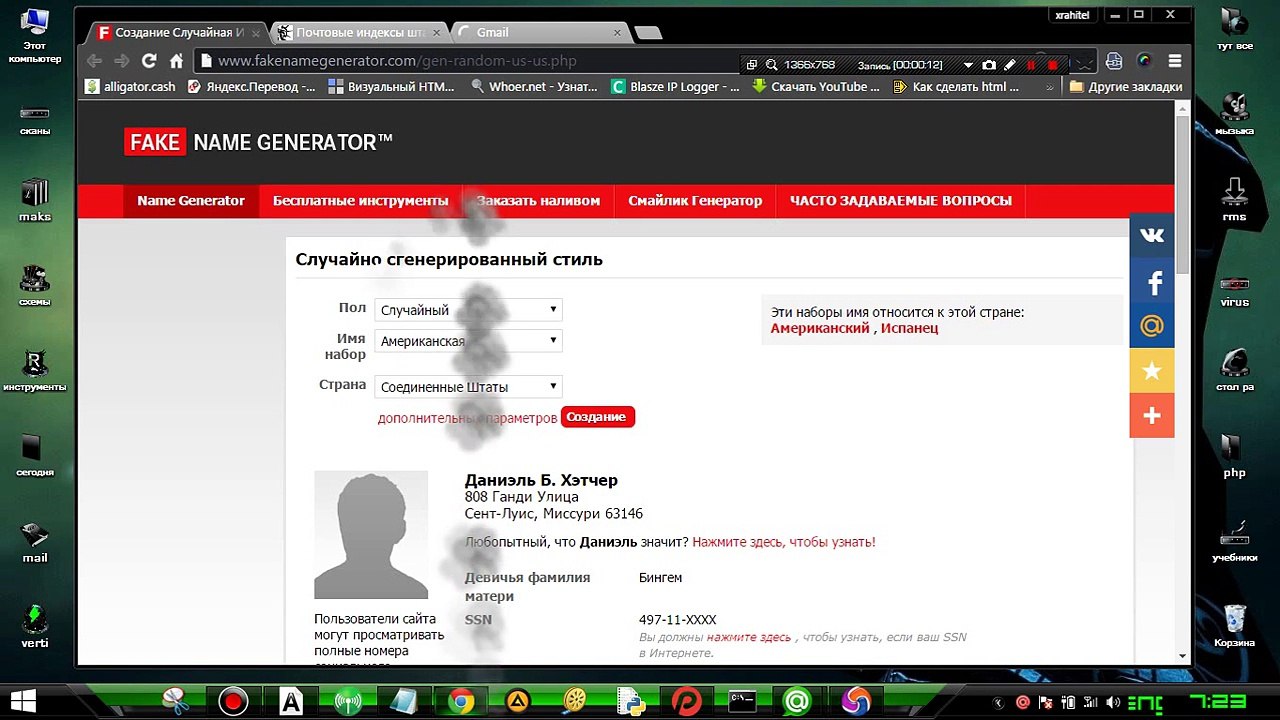Screen dimensions: 1280x720
Task: Open 'Заказать наливом' menu item
Action: 538,201
